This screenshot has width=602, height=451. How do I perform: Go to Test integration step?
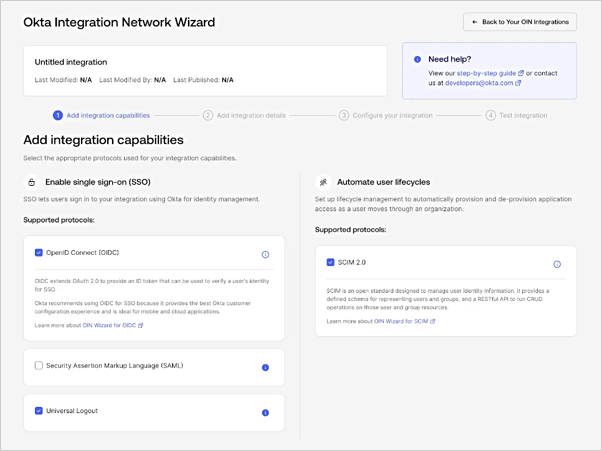pyautogui.click(x=517, y=115)
